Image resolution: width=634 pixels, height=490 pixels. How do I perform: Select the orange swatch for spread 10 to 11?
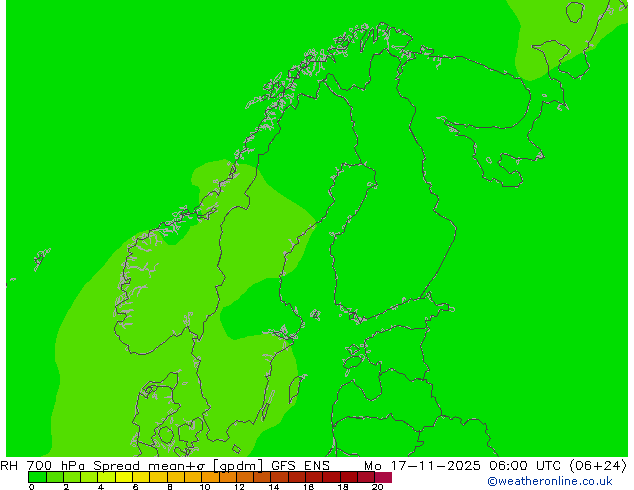click(210, 477)
